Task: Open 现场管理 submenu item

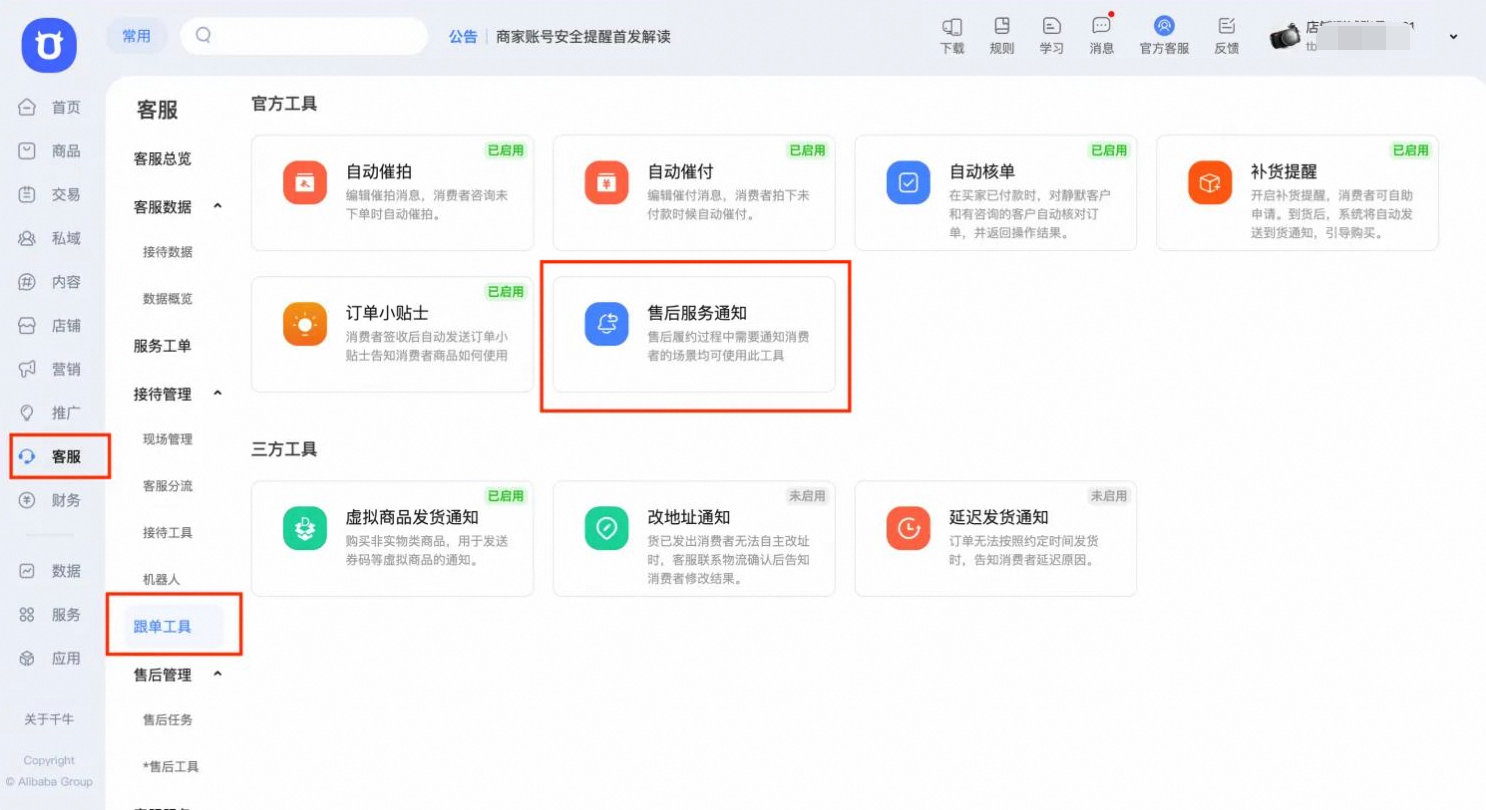Action: click(x=167, y=439)
